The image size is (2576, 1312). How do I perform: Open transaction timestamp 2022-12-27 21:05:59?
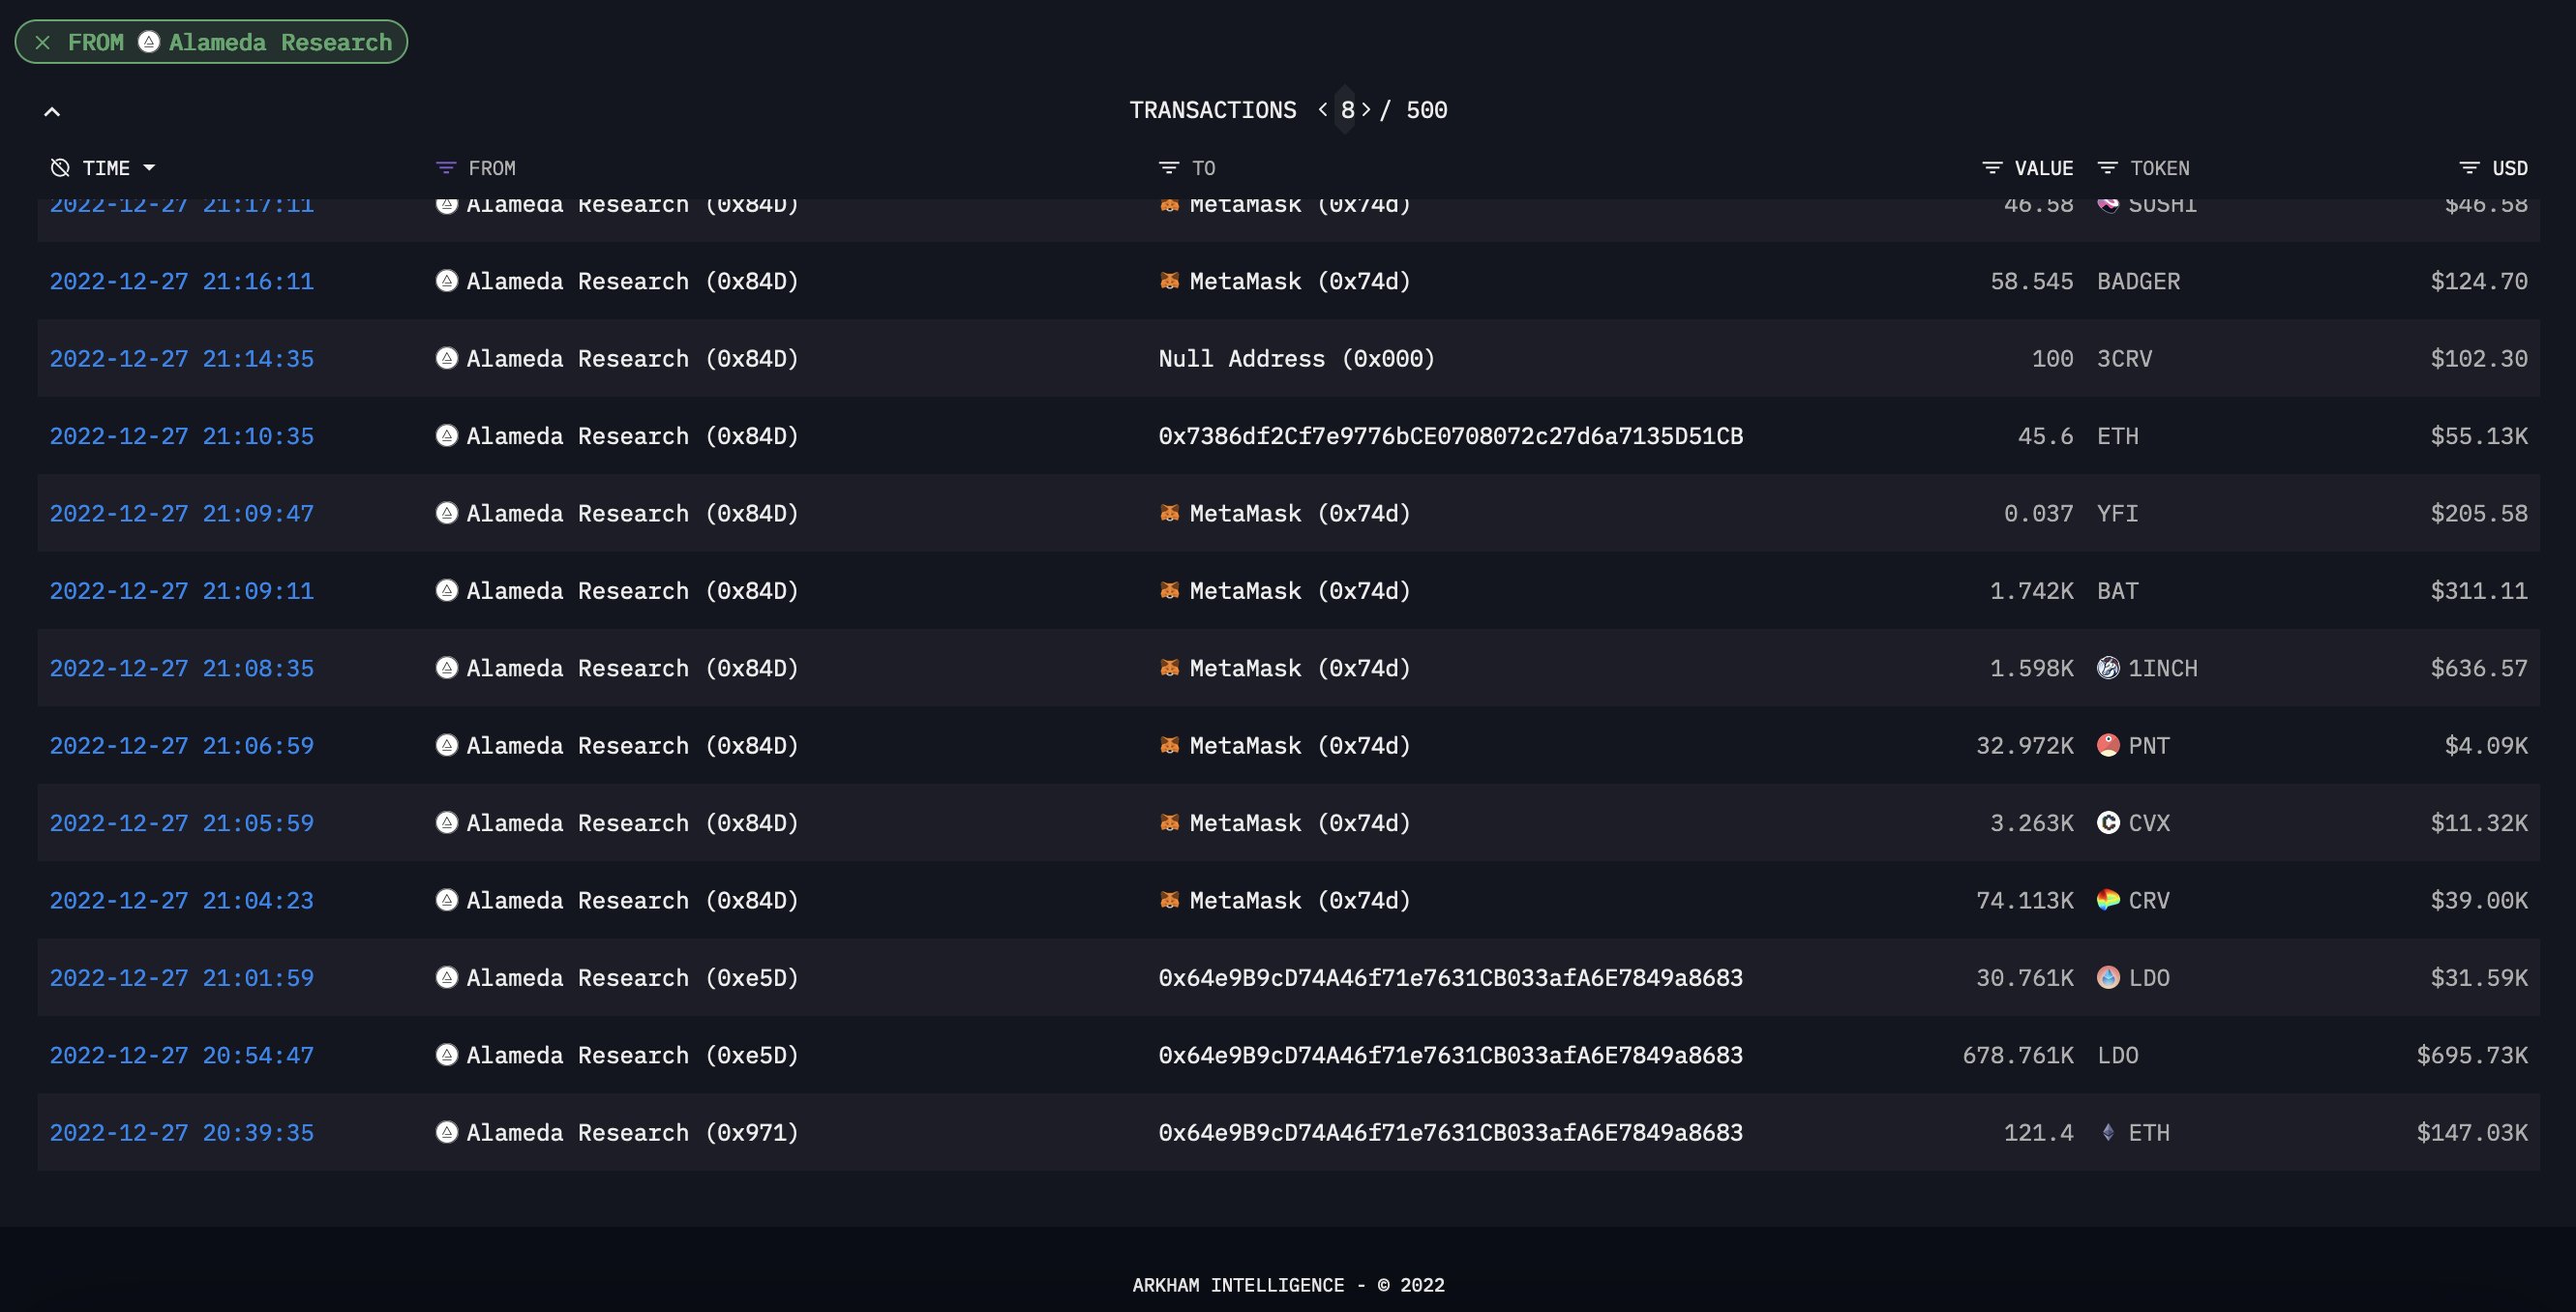tap(182, 823)
